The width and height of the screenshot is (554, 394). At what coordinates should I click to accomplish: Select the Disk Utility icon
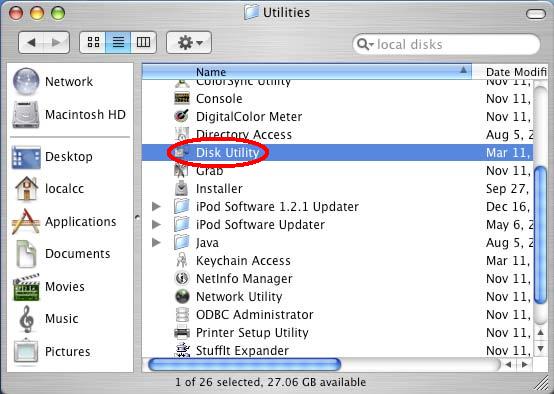[x=182, y=152]
